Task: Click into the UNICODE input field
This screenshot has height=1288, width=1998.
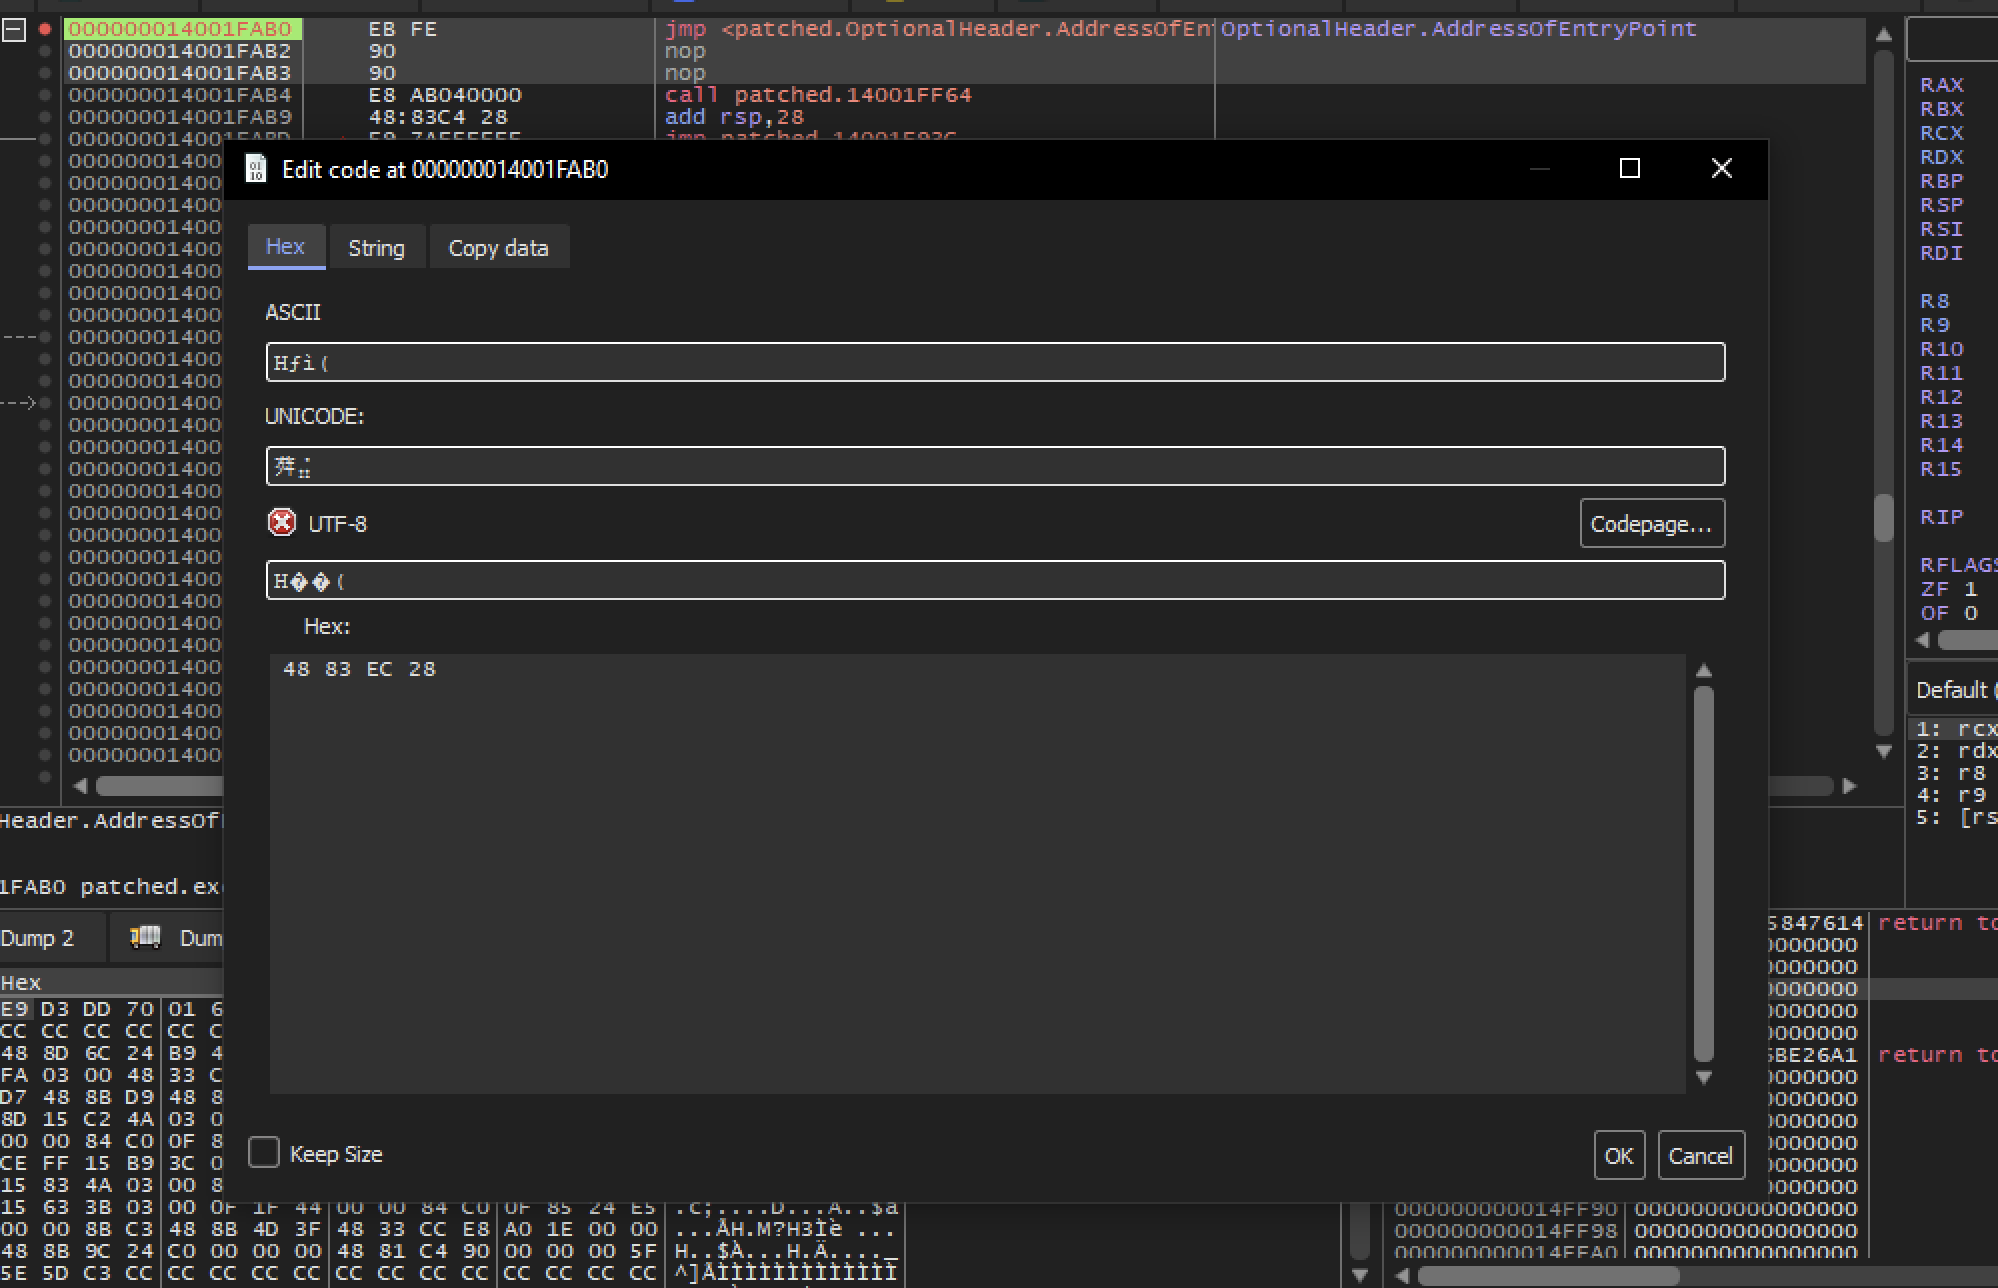Action: click(x=995, y=466)
